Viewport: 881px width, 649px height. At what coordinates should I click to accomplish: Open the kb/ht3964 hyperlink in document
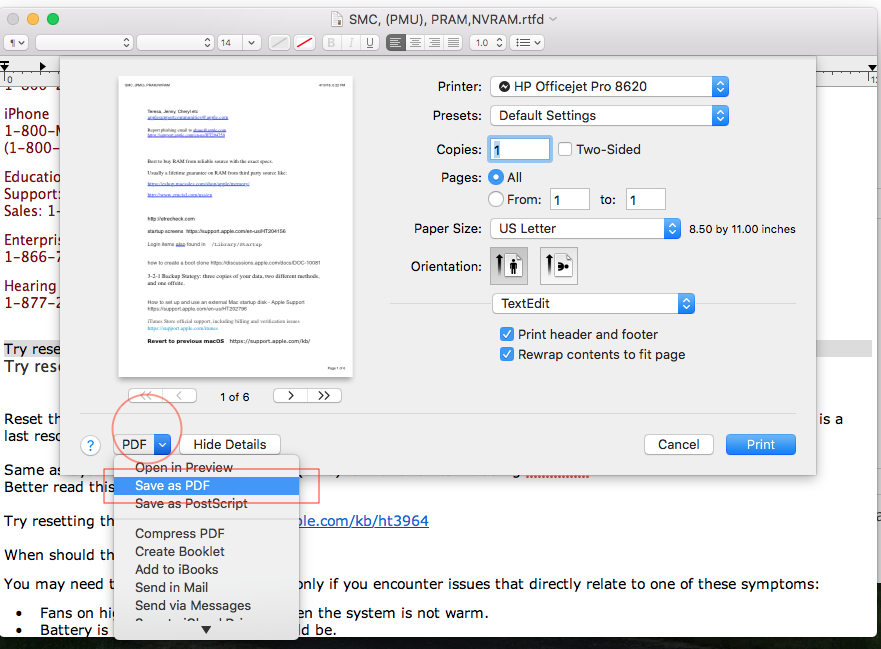click(x=364, y=521)
